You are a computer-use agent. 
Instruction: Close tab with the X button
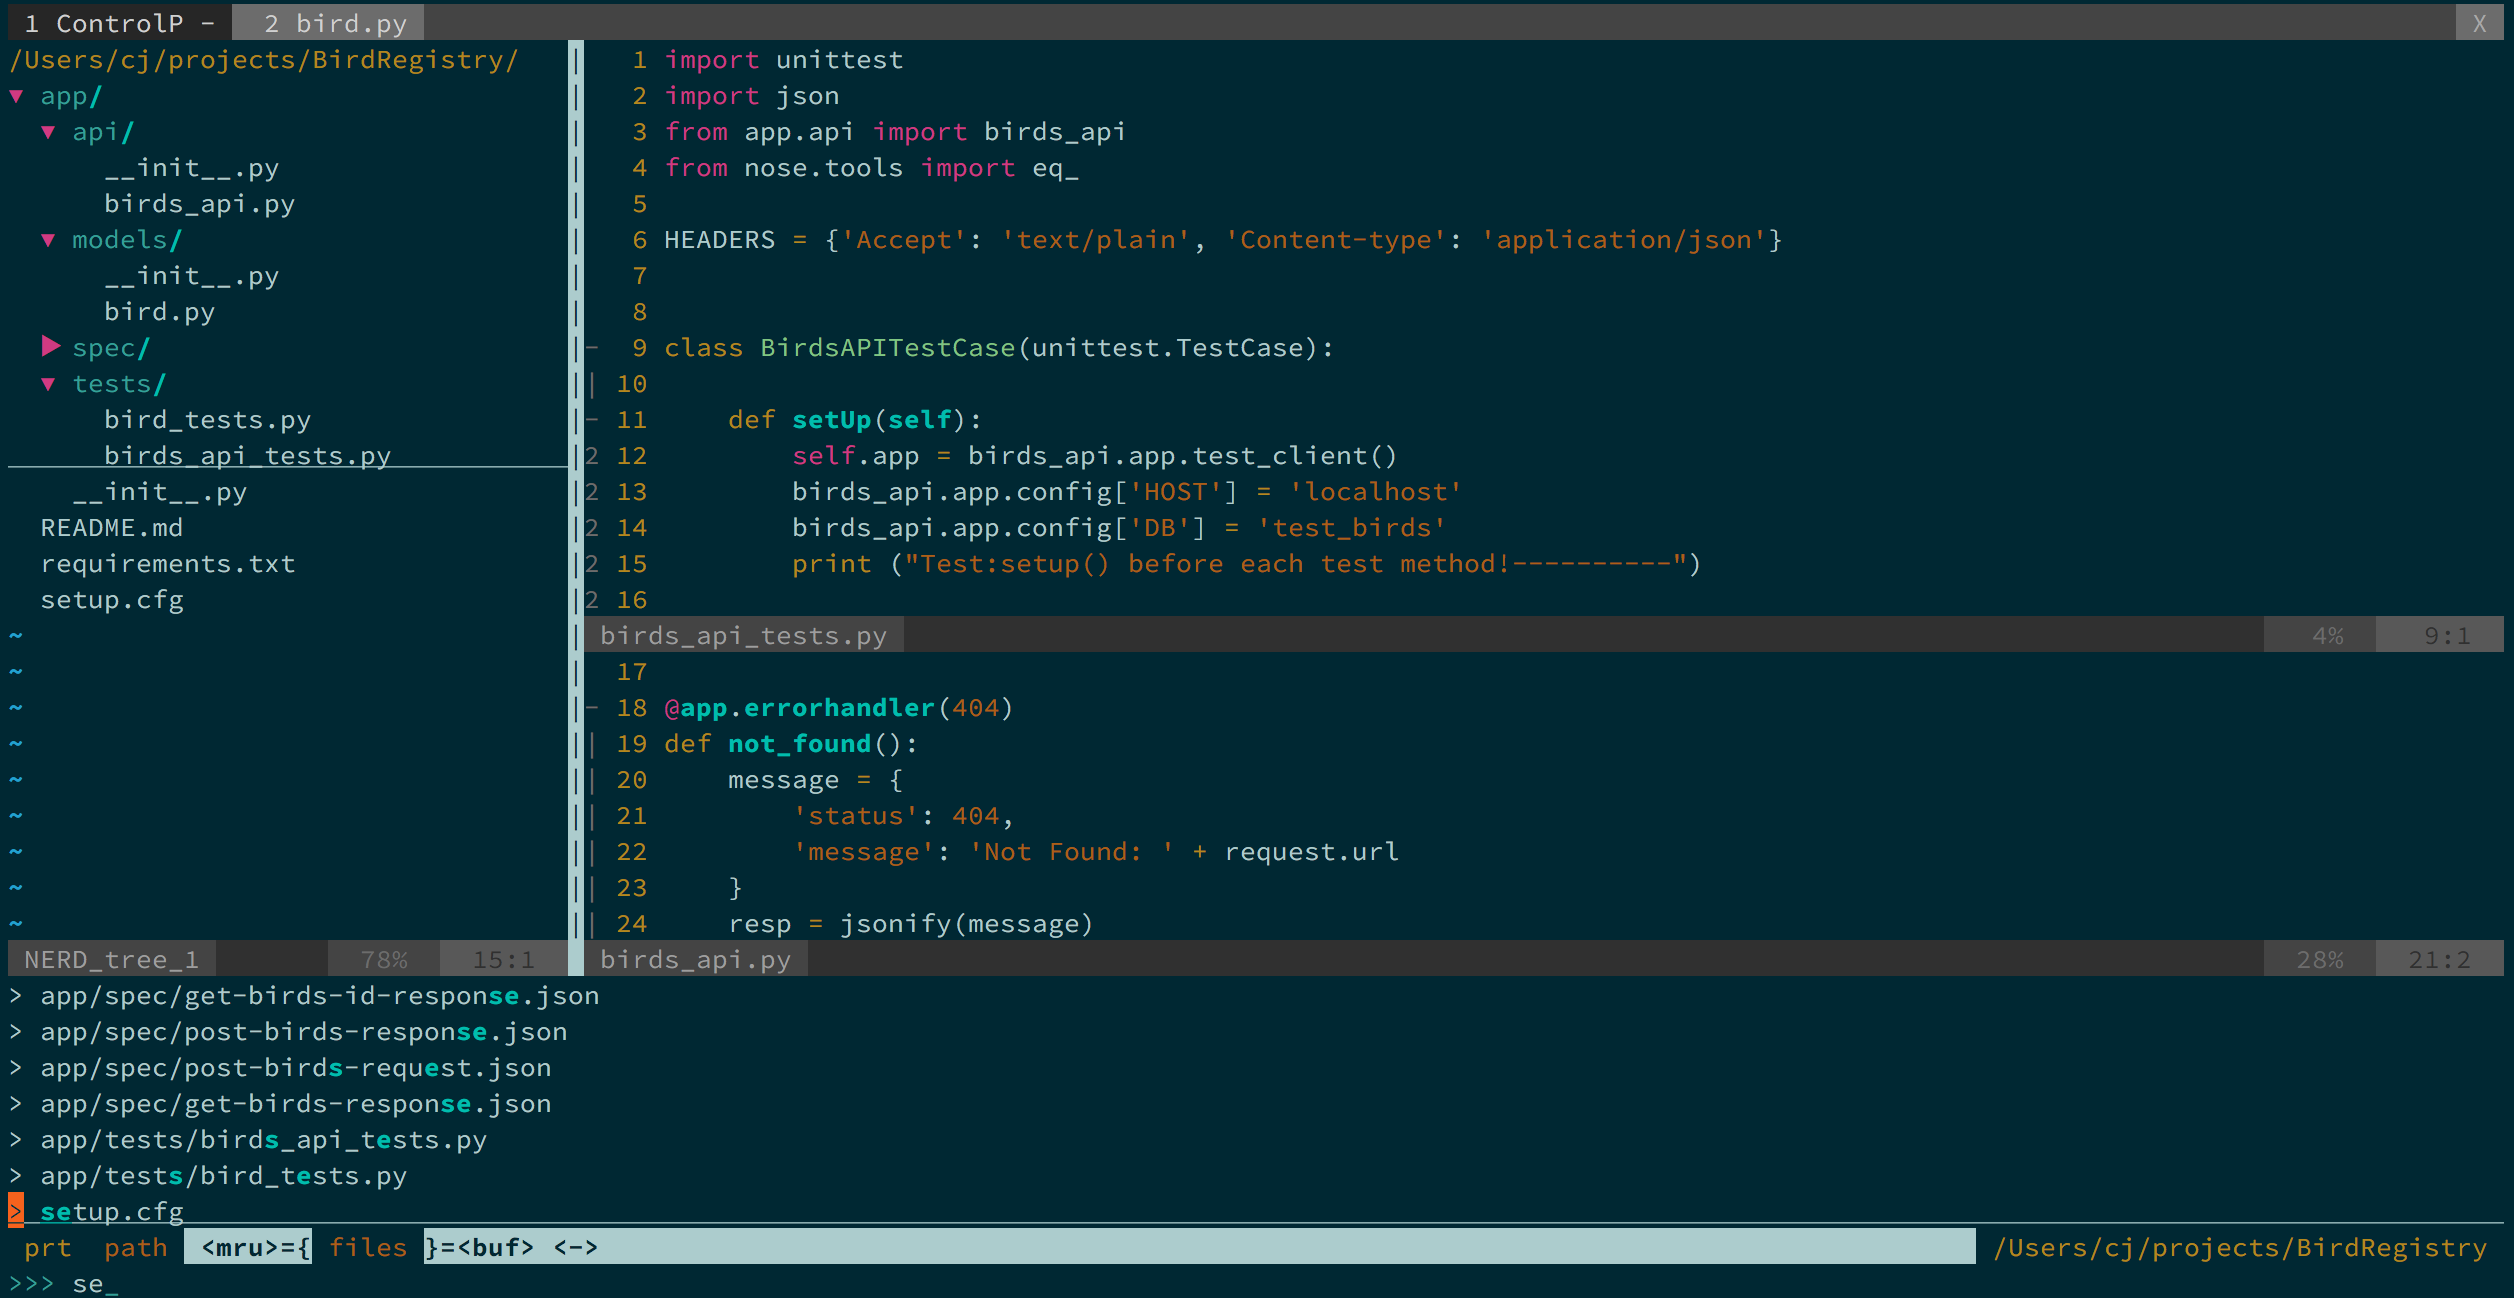coord(2479,22)
